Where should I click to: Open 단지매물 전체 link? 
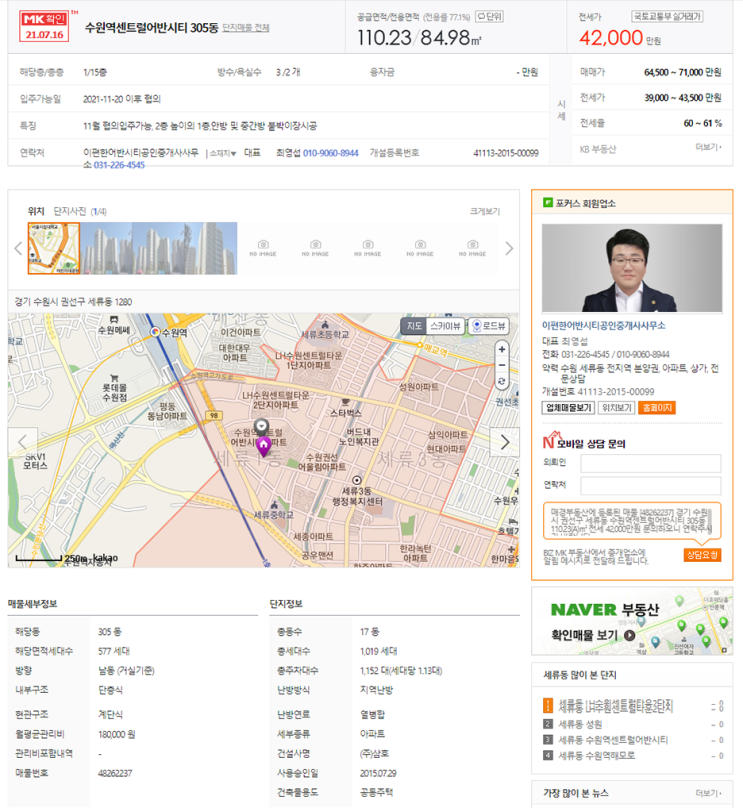click(x=246, y=27)
